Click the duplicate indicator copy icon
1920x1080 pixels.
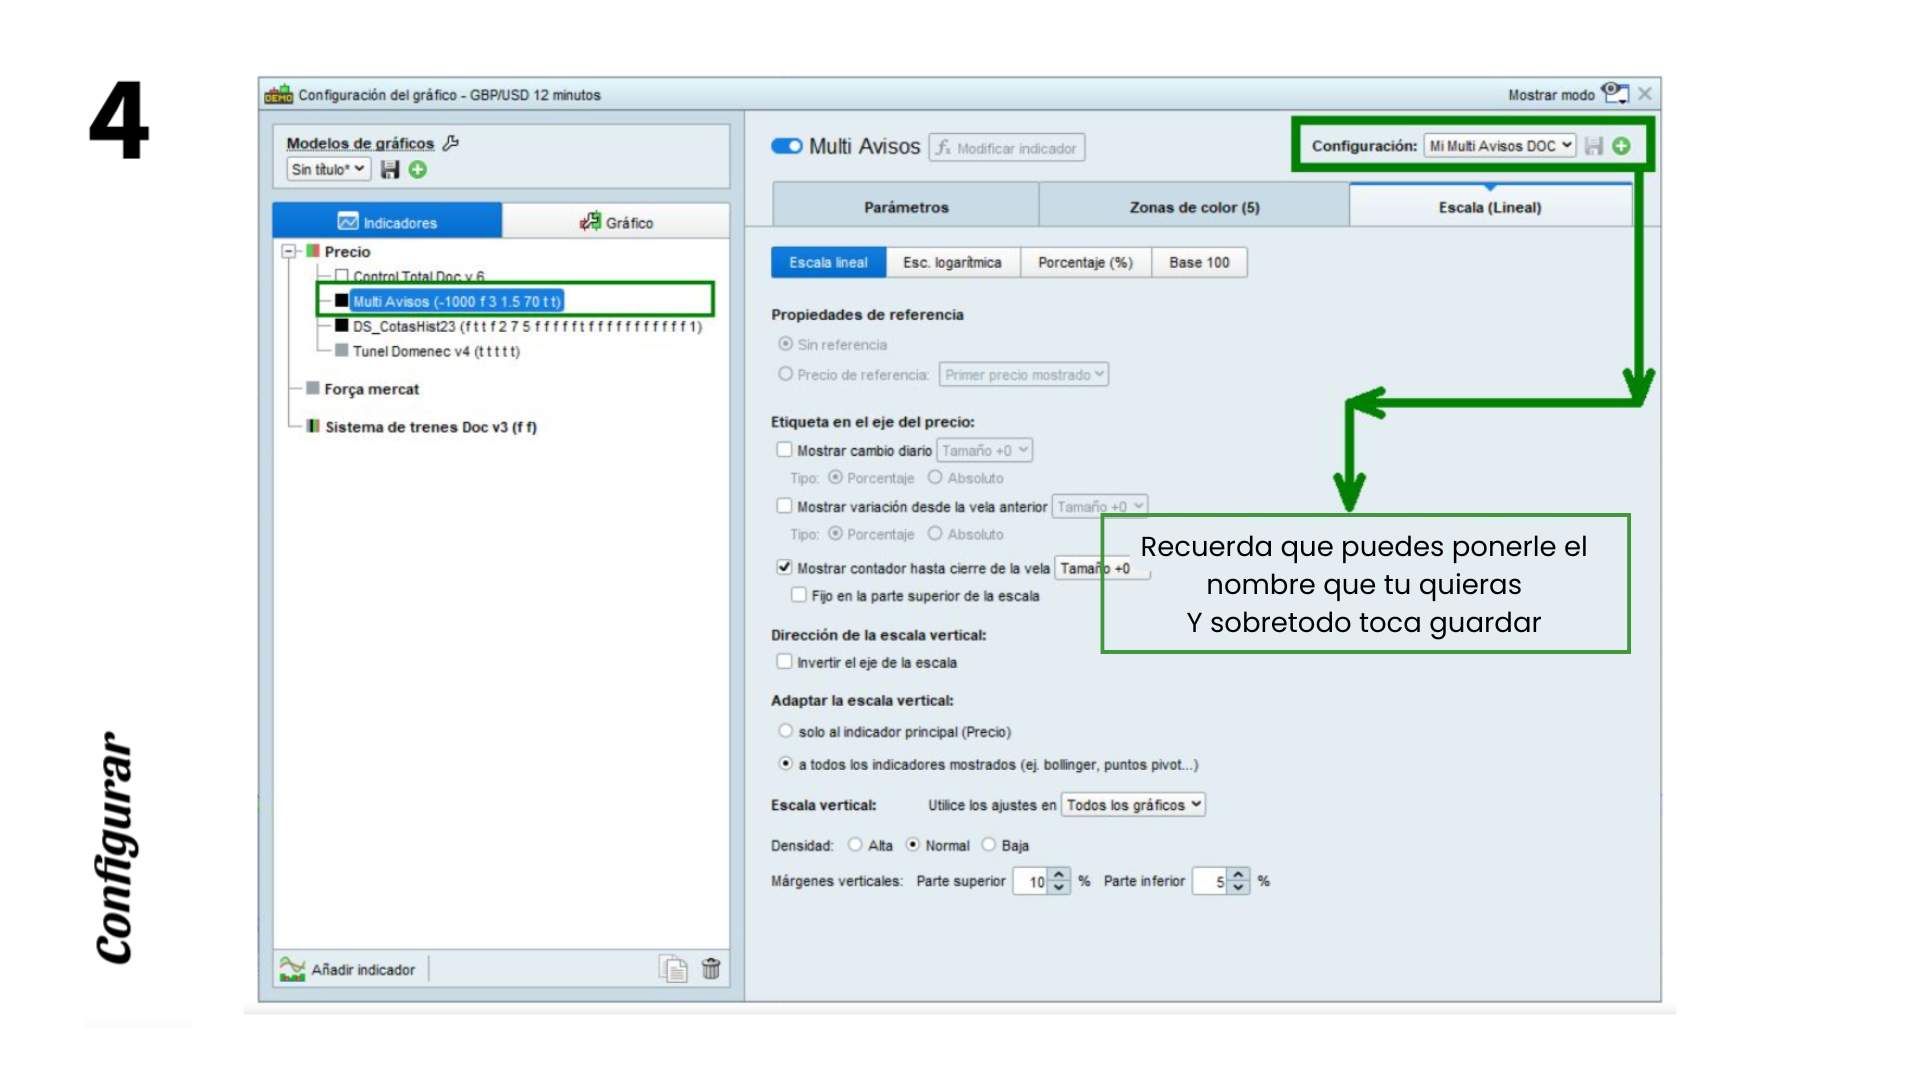[x=673, y=968]
